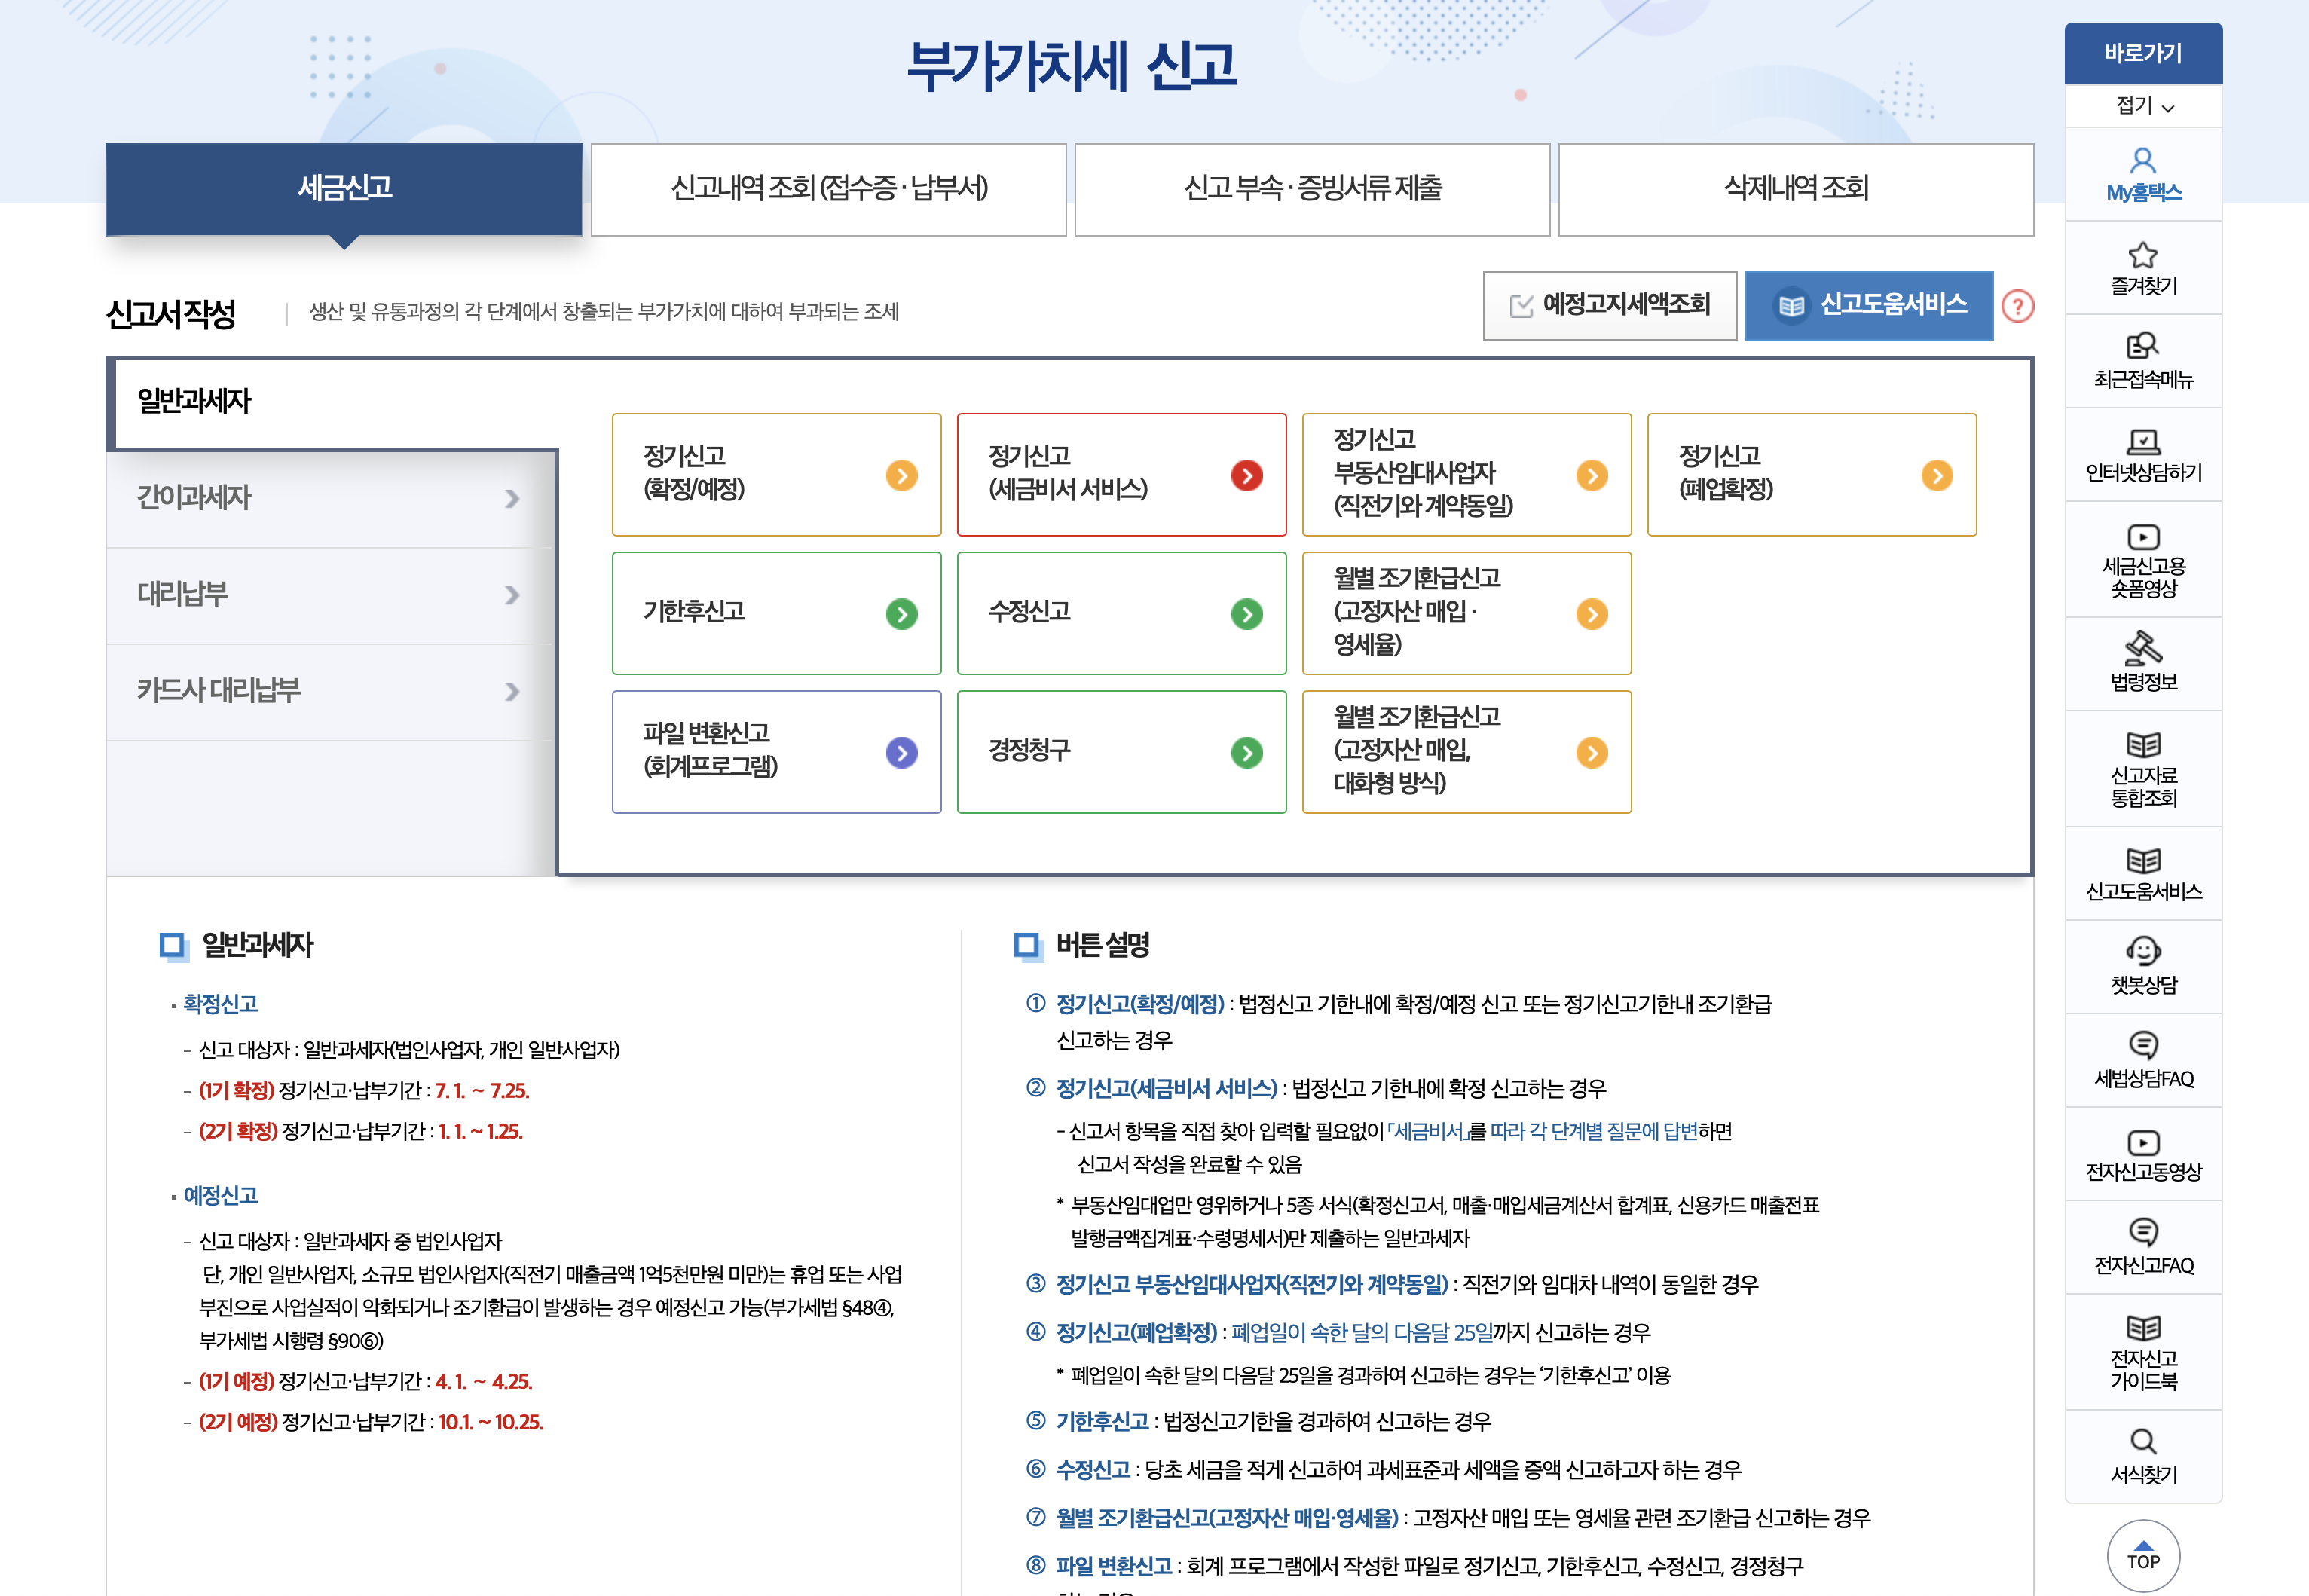2309x1596 pixels.
Task: Open 정기신고 (확정/예정) filing card
Action: [x=776, y=475]
